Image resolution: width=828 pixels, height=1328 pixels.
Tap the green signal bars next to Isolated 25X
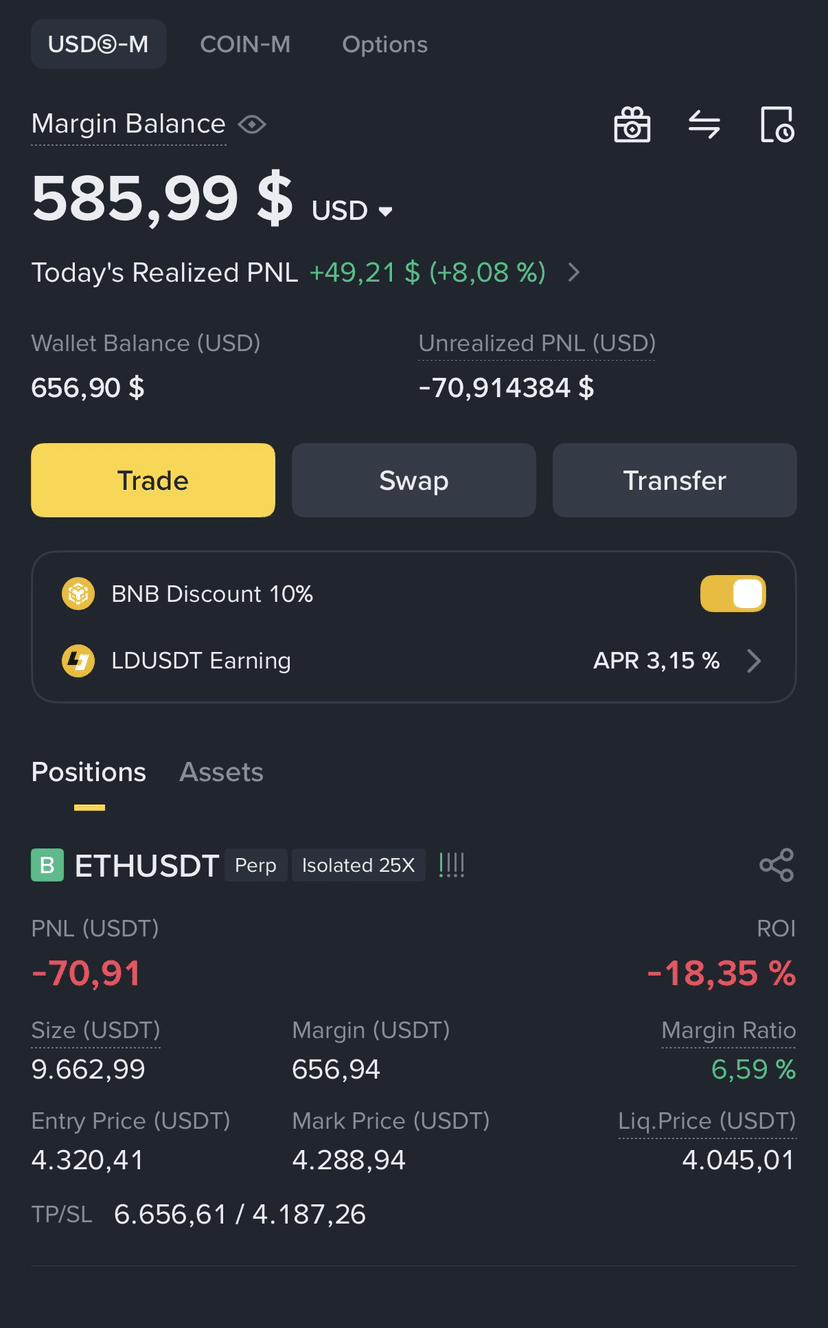(x=451, y=865)
